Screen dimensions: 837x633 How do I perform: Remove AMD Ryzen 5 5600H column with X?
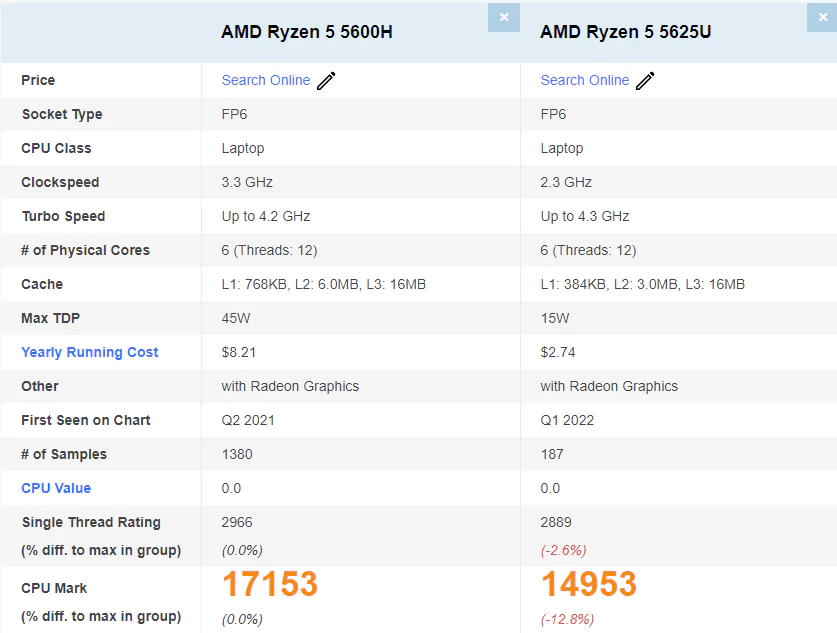(504, 18)
